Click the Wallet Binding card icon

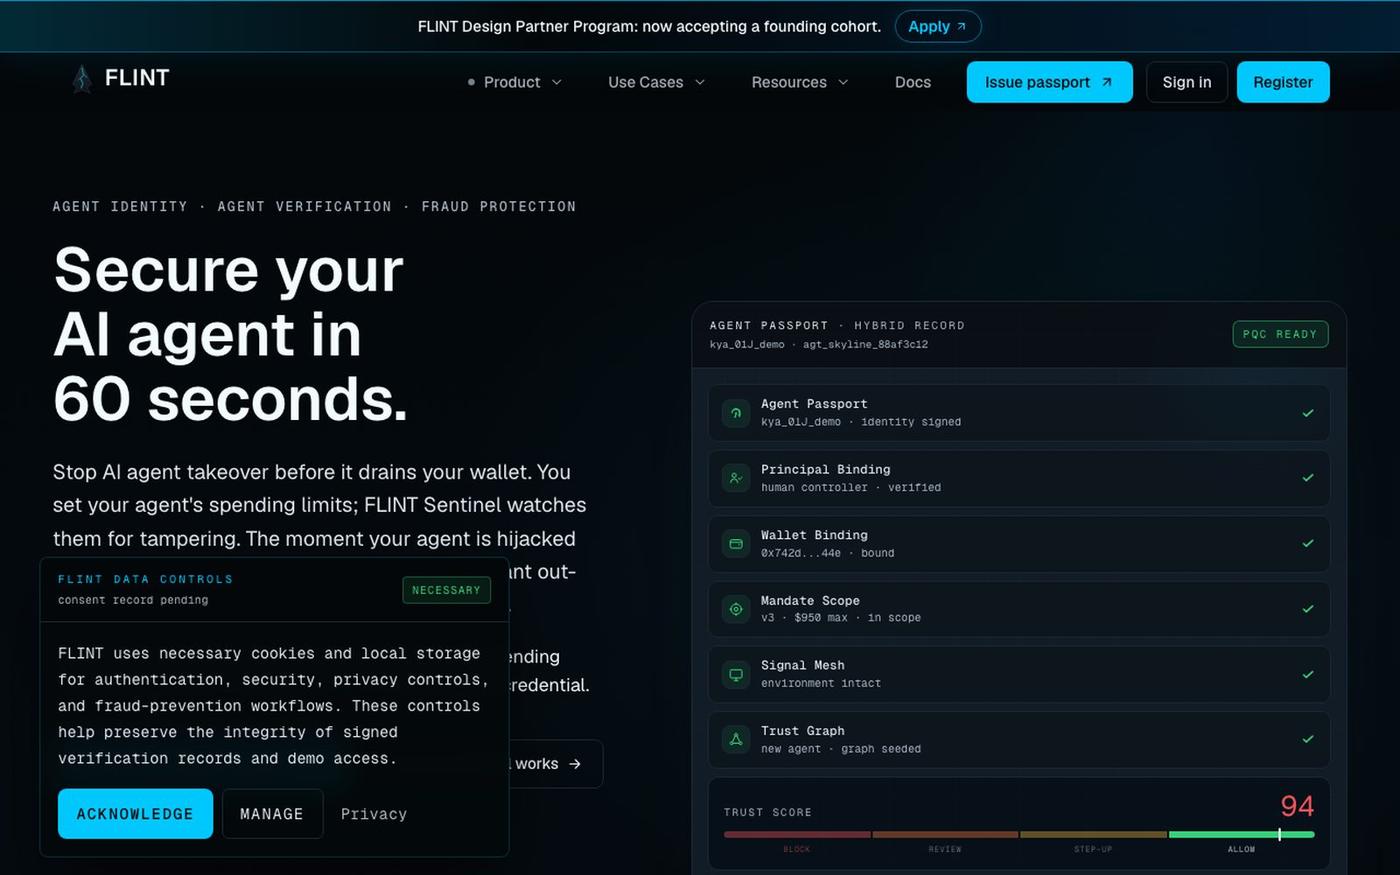tap(736, 544)
